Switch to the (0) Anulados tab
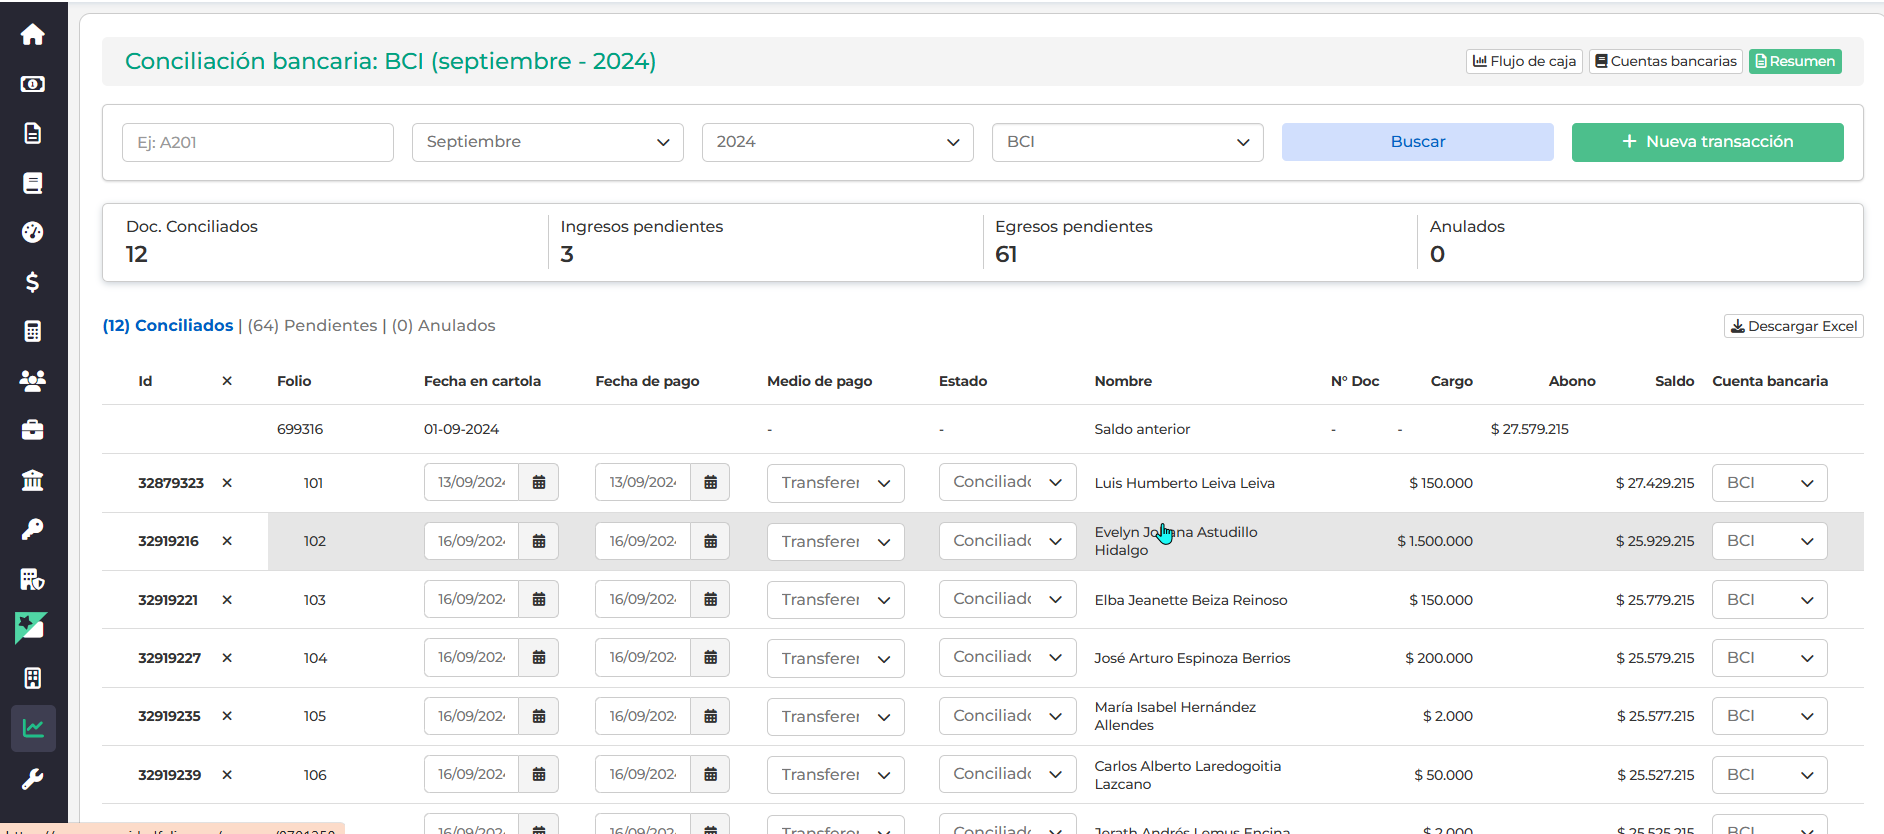Screen dimensions: 1884x834 click(444, 326)
